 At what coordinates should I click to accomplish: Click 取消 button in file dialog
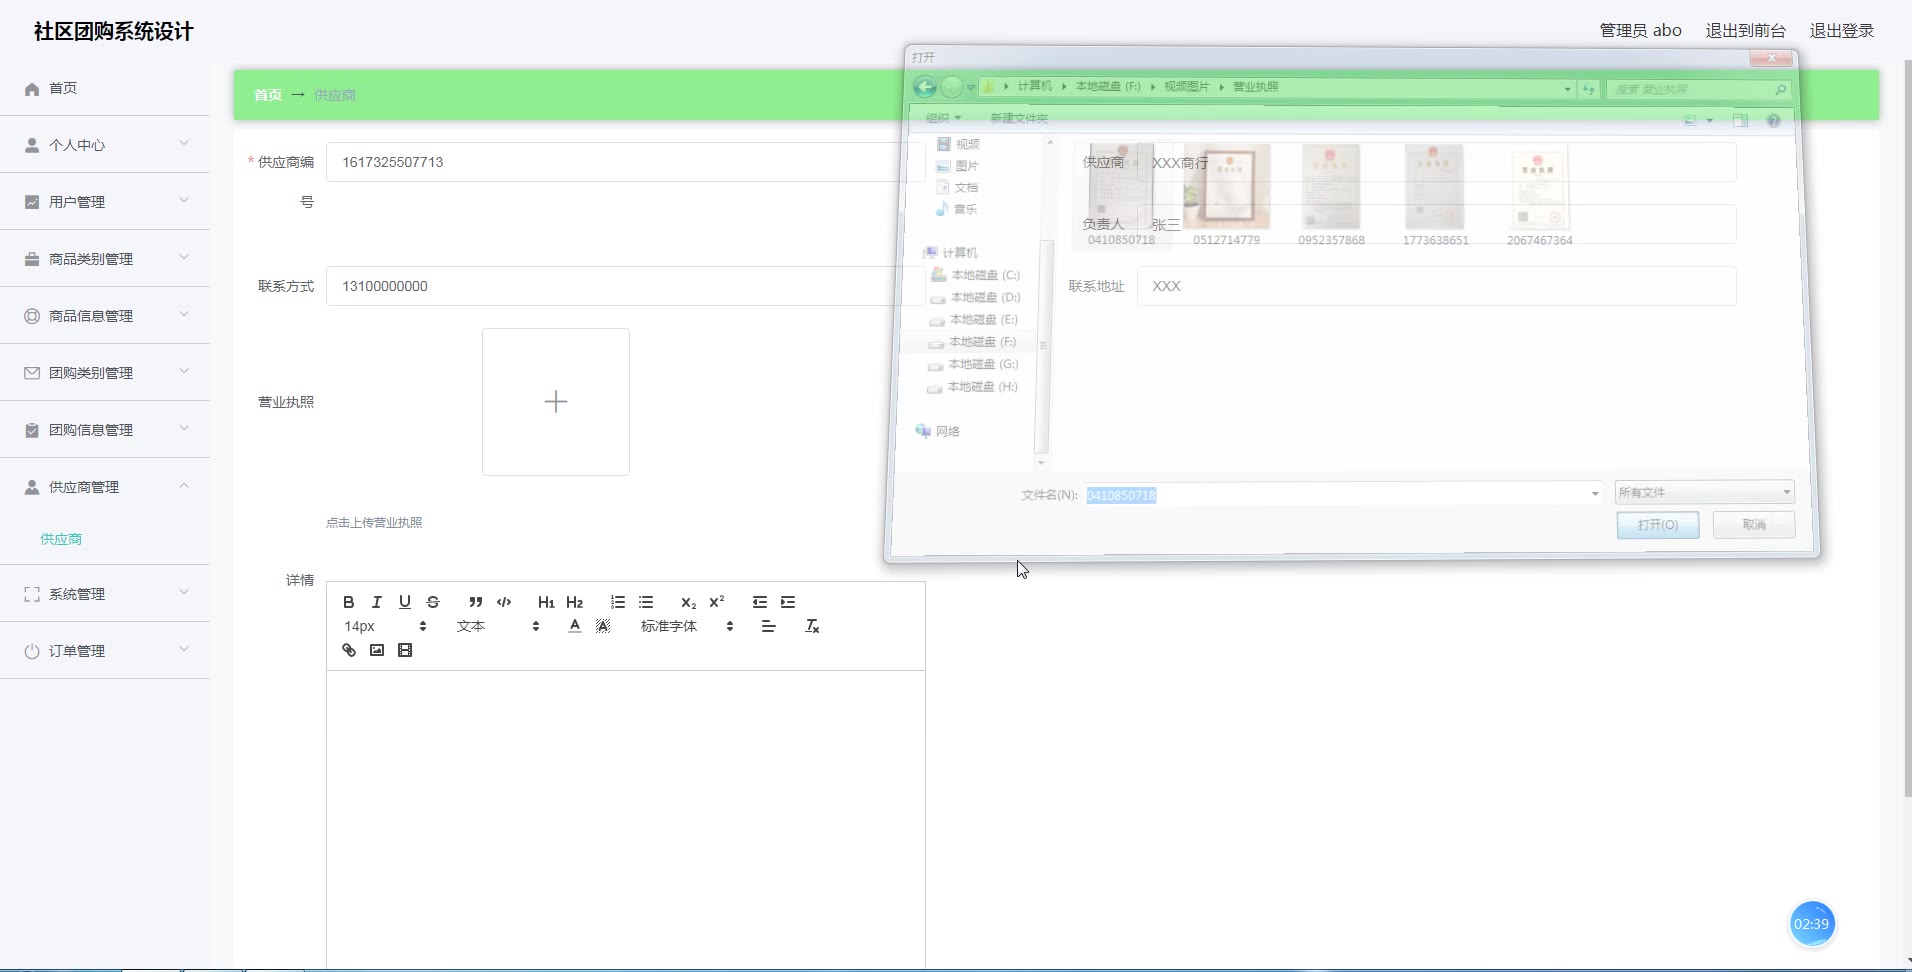pyautogui.click(x=1754, y=525)
